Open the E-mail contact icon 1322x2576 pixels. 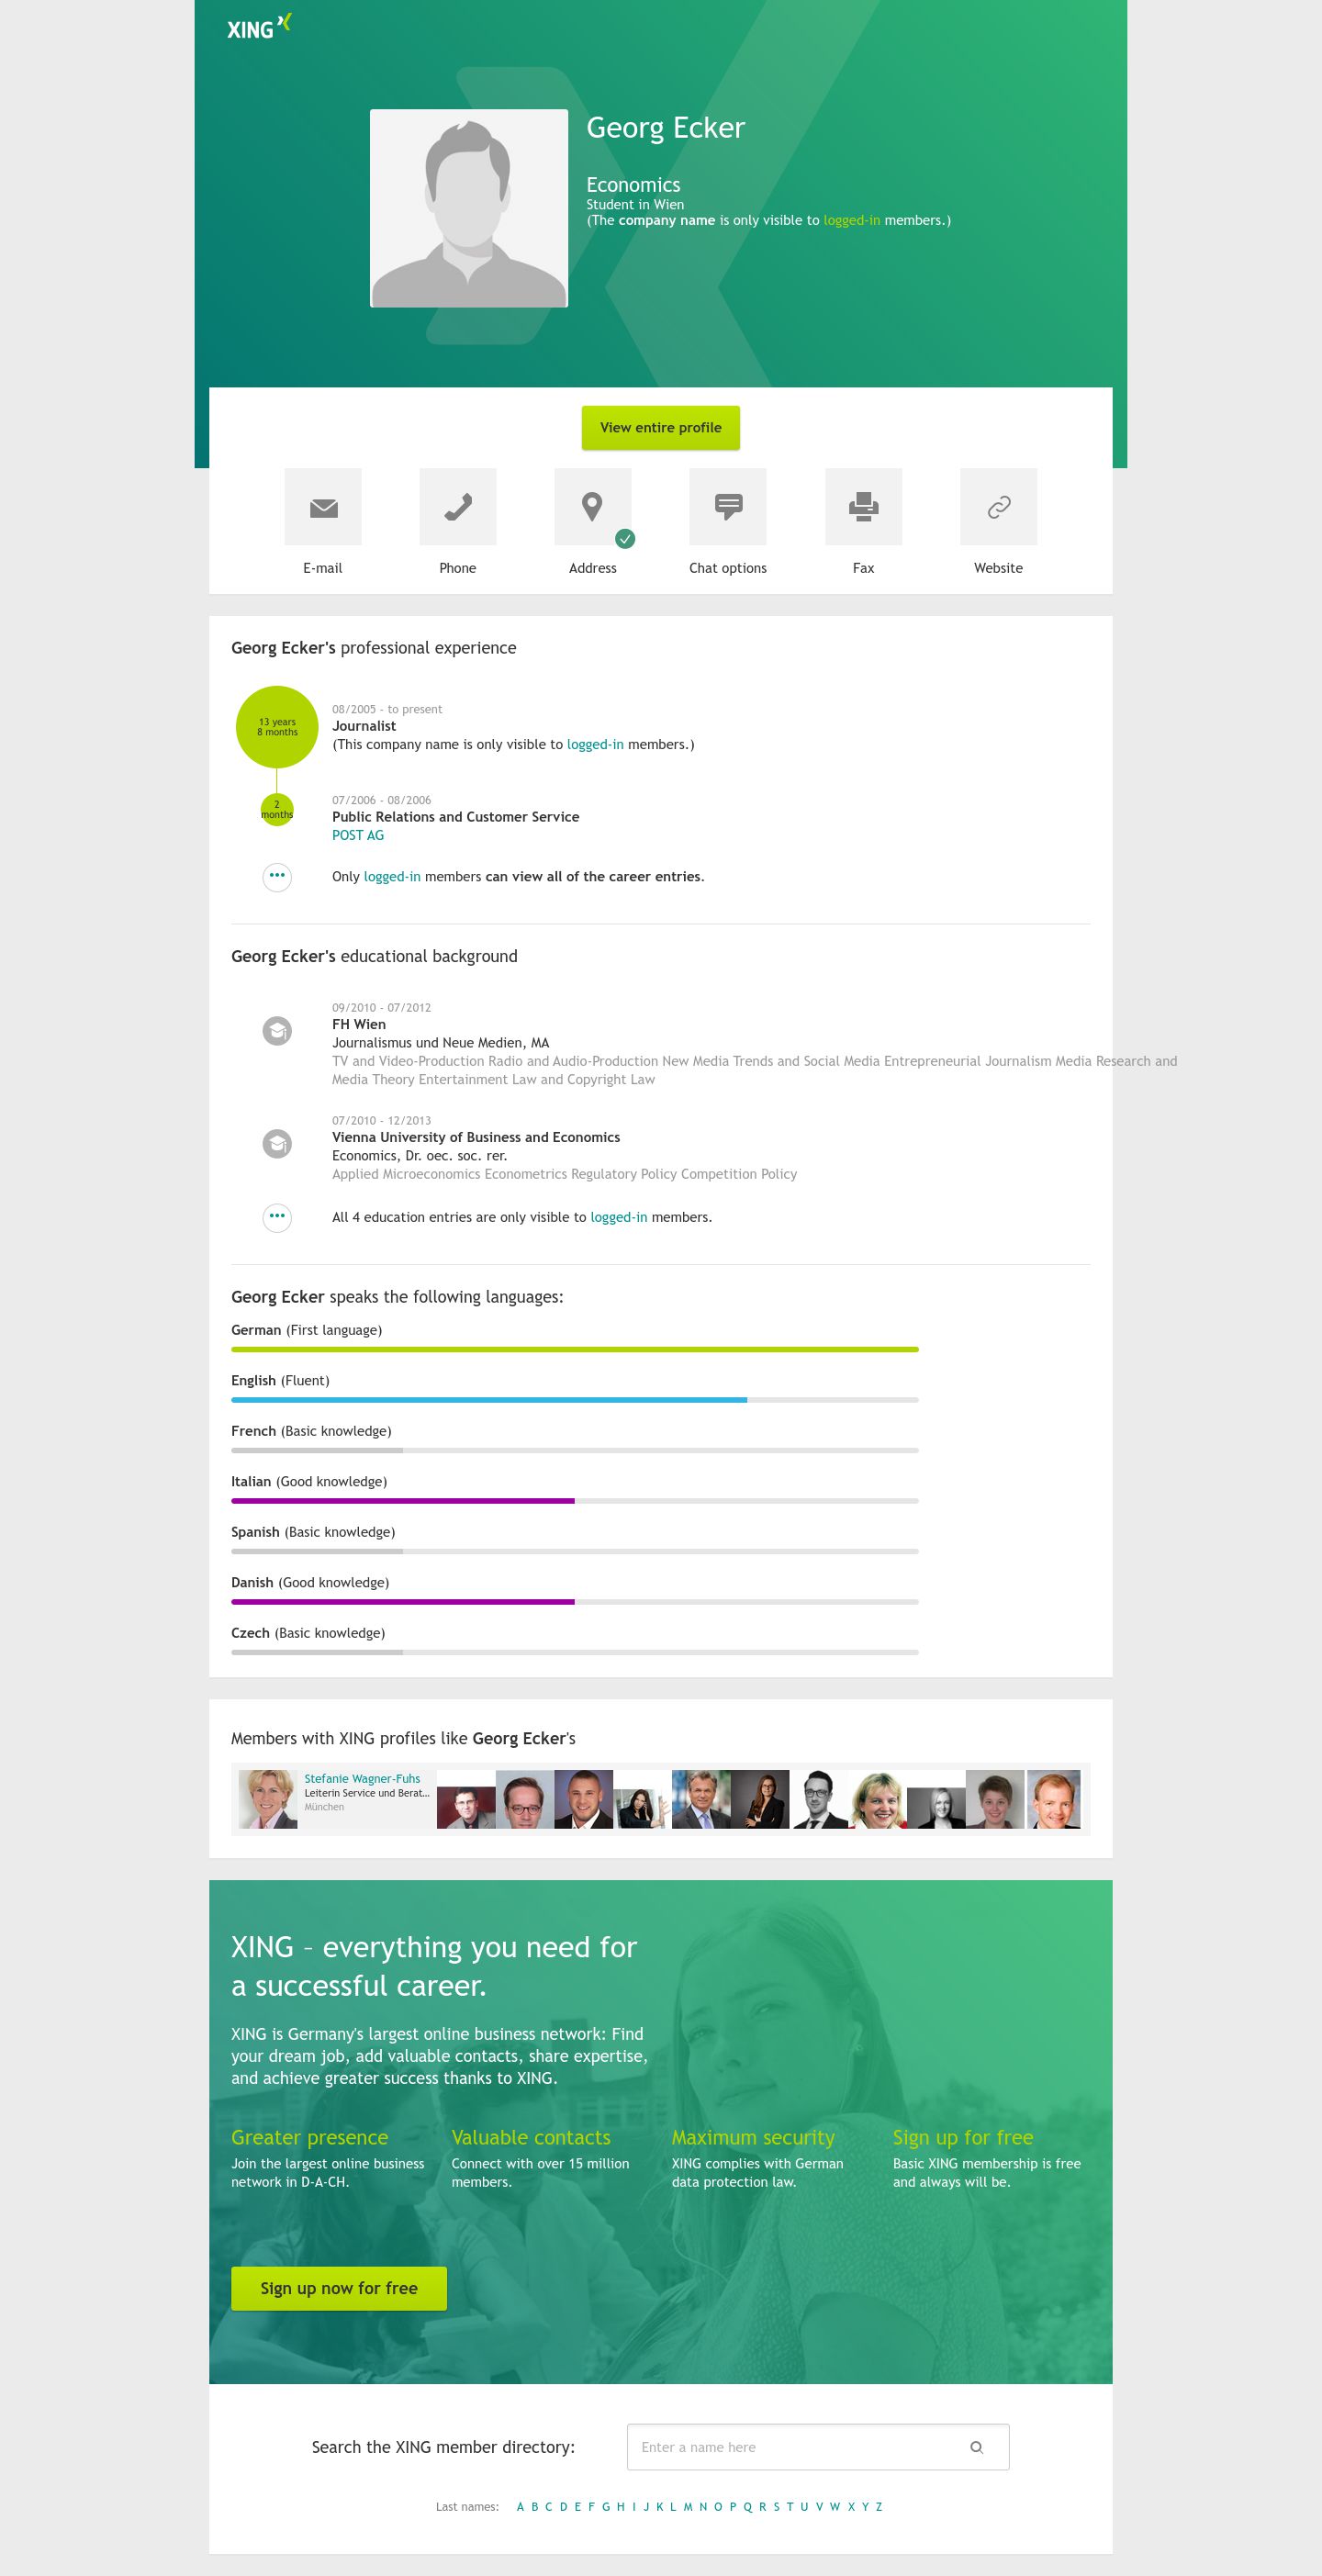323,507
